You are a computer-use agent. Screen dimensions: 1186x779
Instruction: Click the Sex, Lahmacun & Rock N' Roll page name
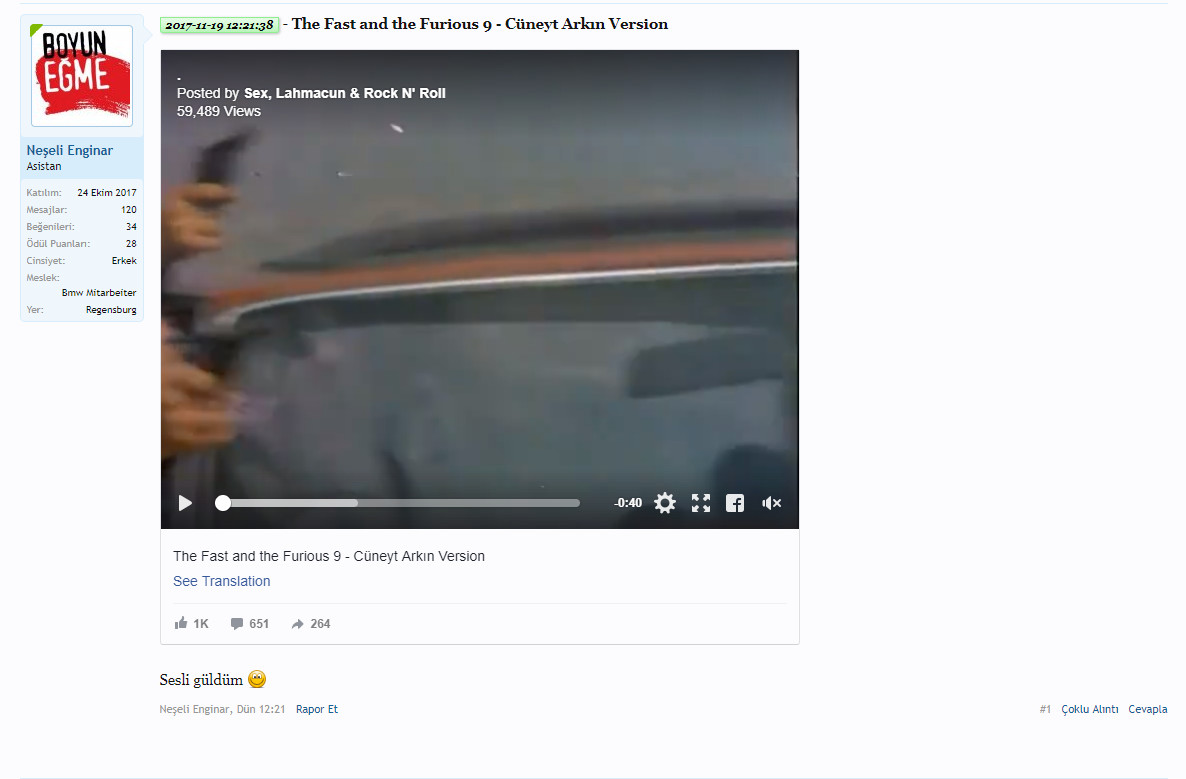point(345,93)
